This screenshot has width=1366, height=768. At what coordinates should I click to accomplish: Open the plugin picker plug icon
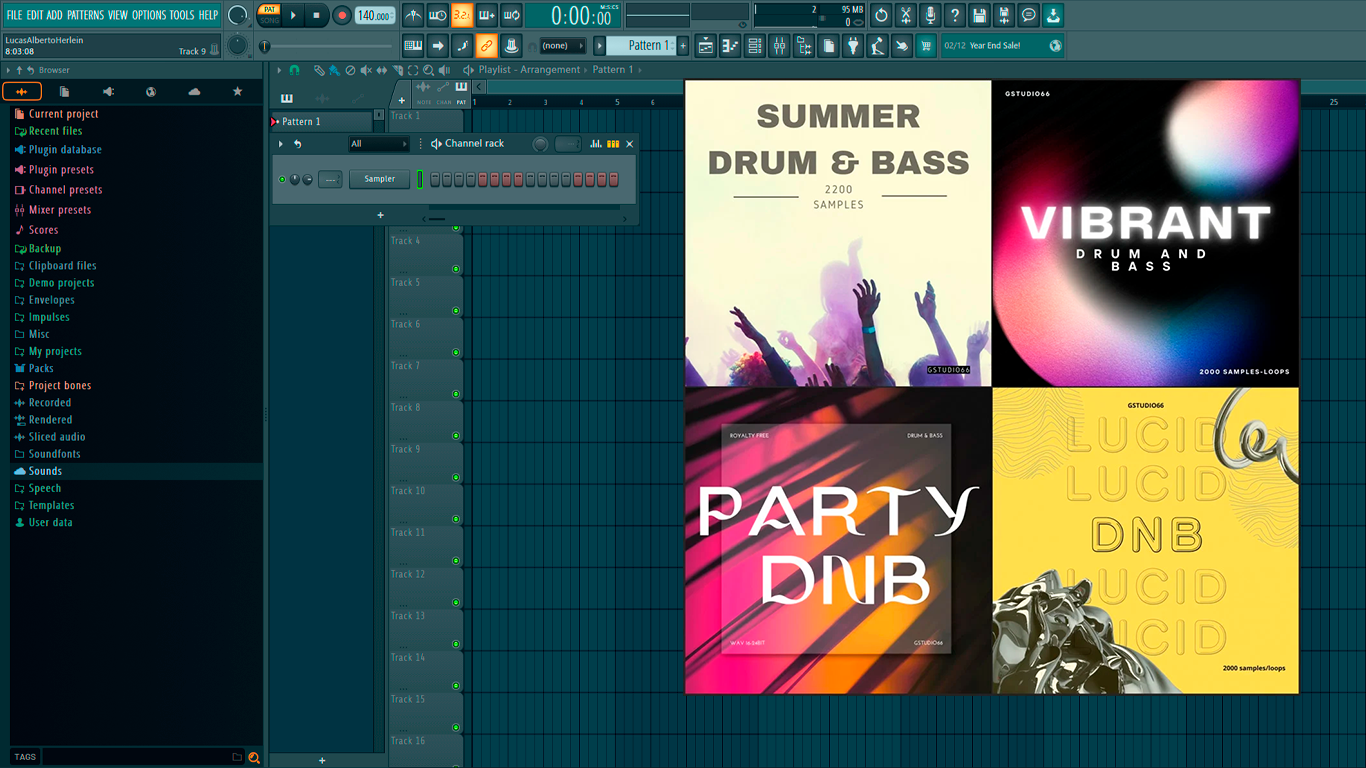pyautogui.click(x=853, y=46)
